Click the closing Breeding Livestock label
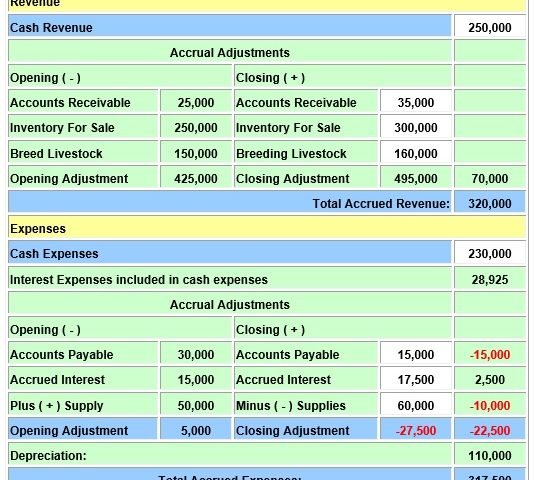The height and width of the screenshot is (480, 535). pyautogui.click(x=291, y=154)
